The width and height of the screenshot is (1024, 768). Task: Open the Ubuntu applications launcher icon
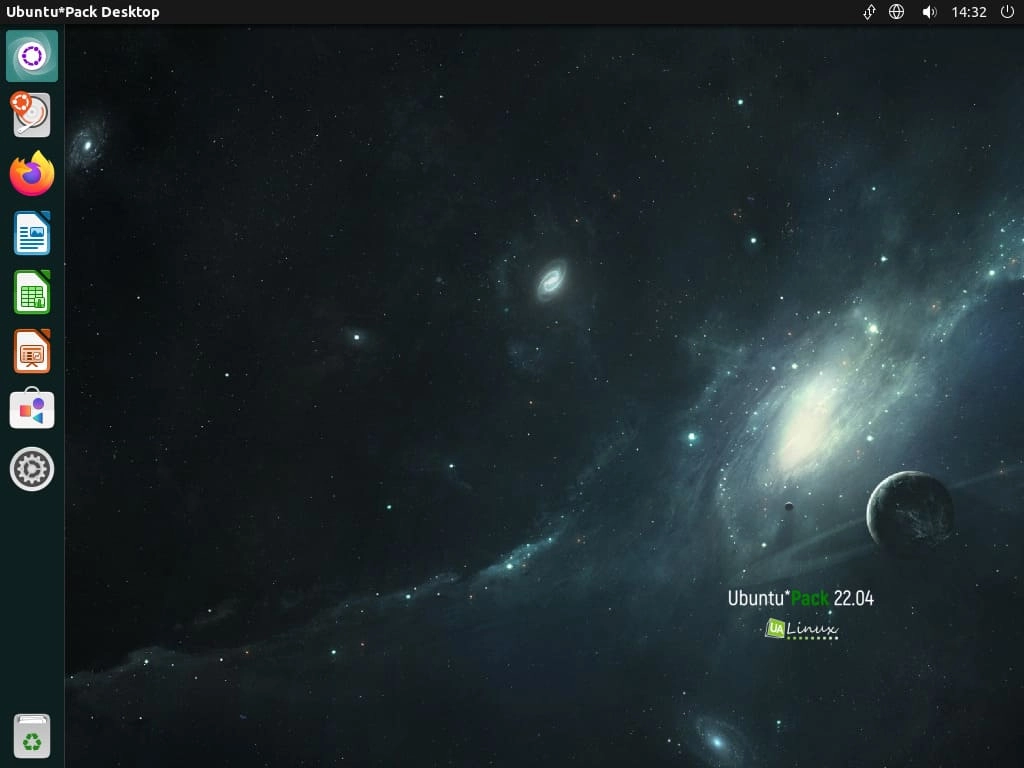click(x=32, y=56)
